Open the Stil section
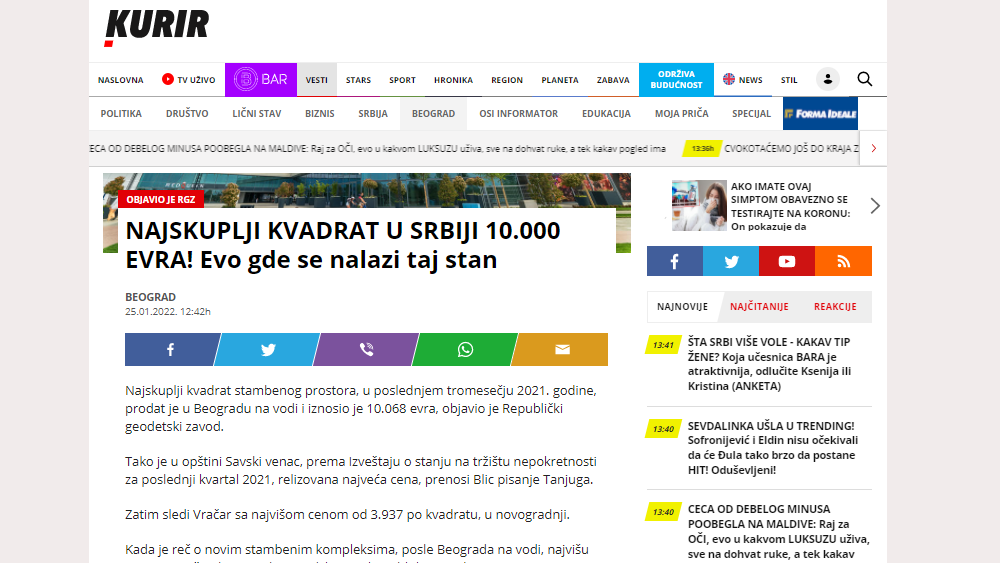Image resolution: width=1000 pixels, height=563 pixels. click(x=789, y=80)
